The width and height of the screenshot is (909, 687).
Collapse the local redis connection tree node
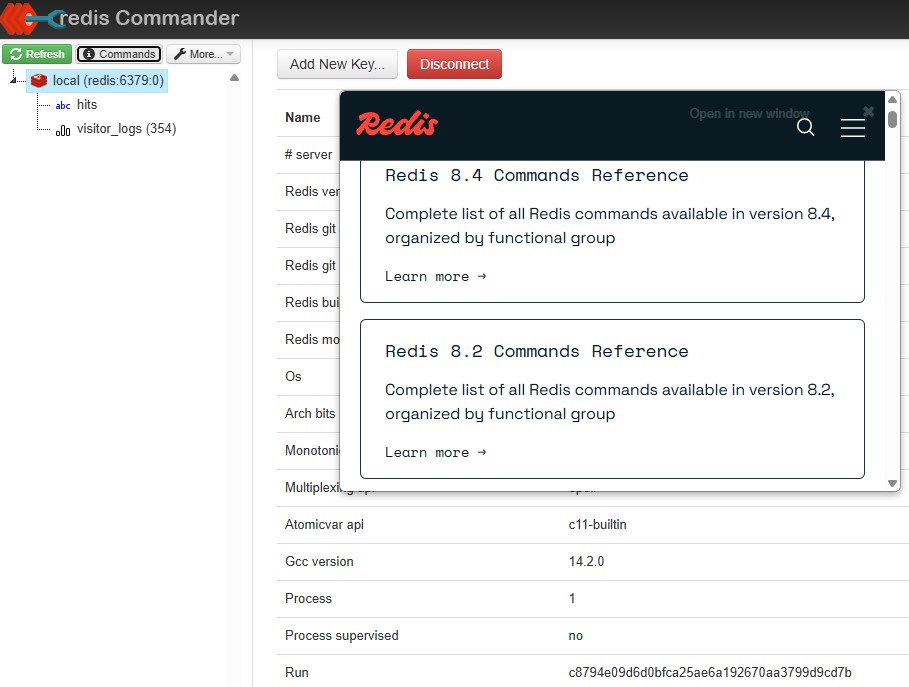pyautogui.click(x=13, y=80)
